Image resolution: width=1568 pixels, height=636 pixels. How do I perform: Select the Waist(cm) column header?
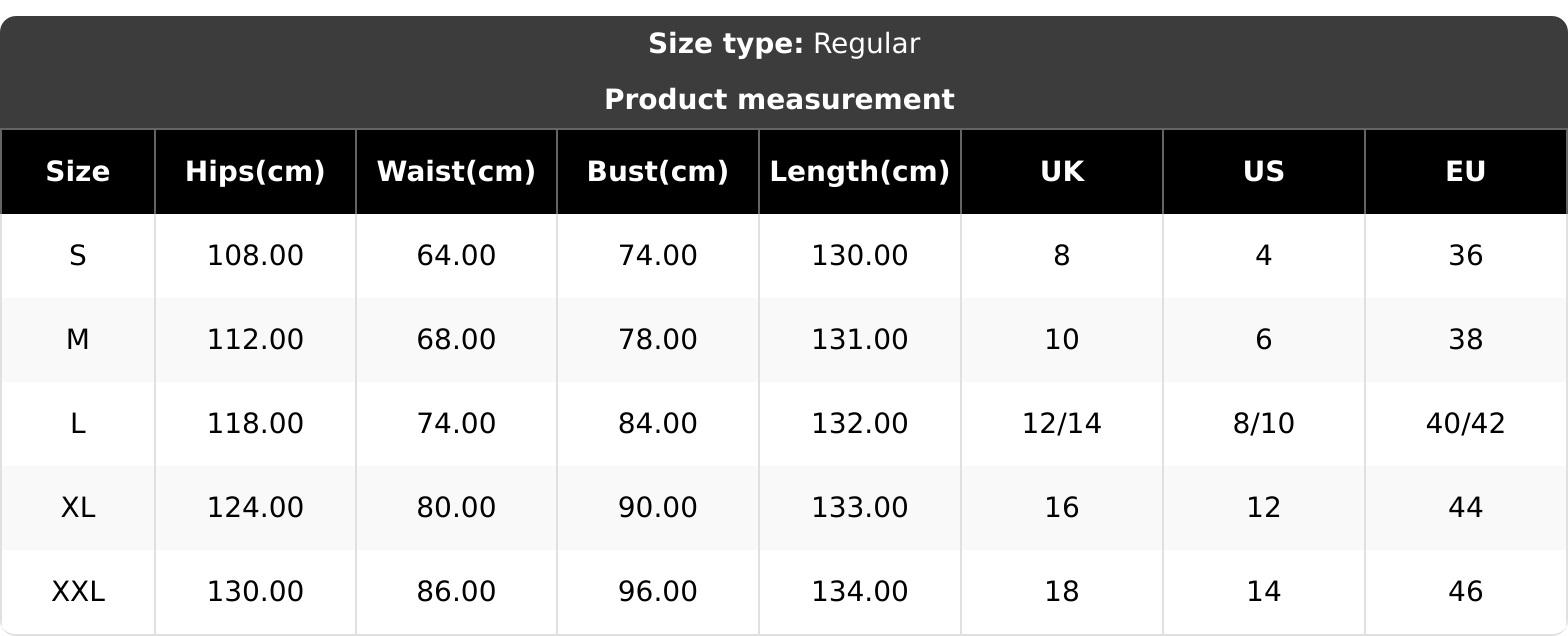[x=456, y=172]
